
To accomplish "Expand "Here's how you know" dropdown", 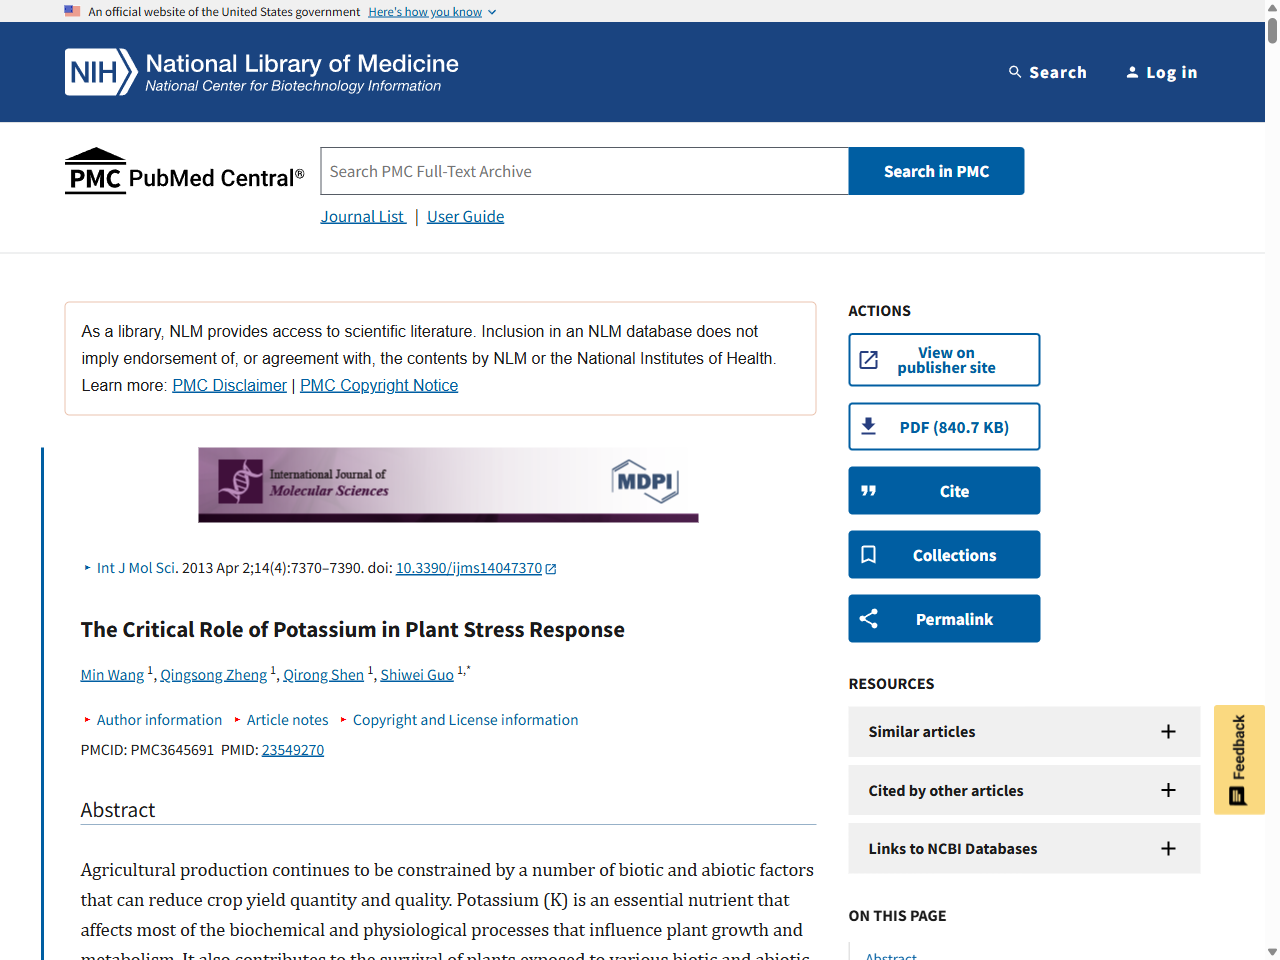I will tap(432, 12).
